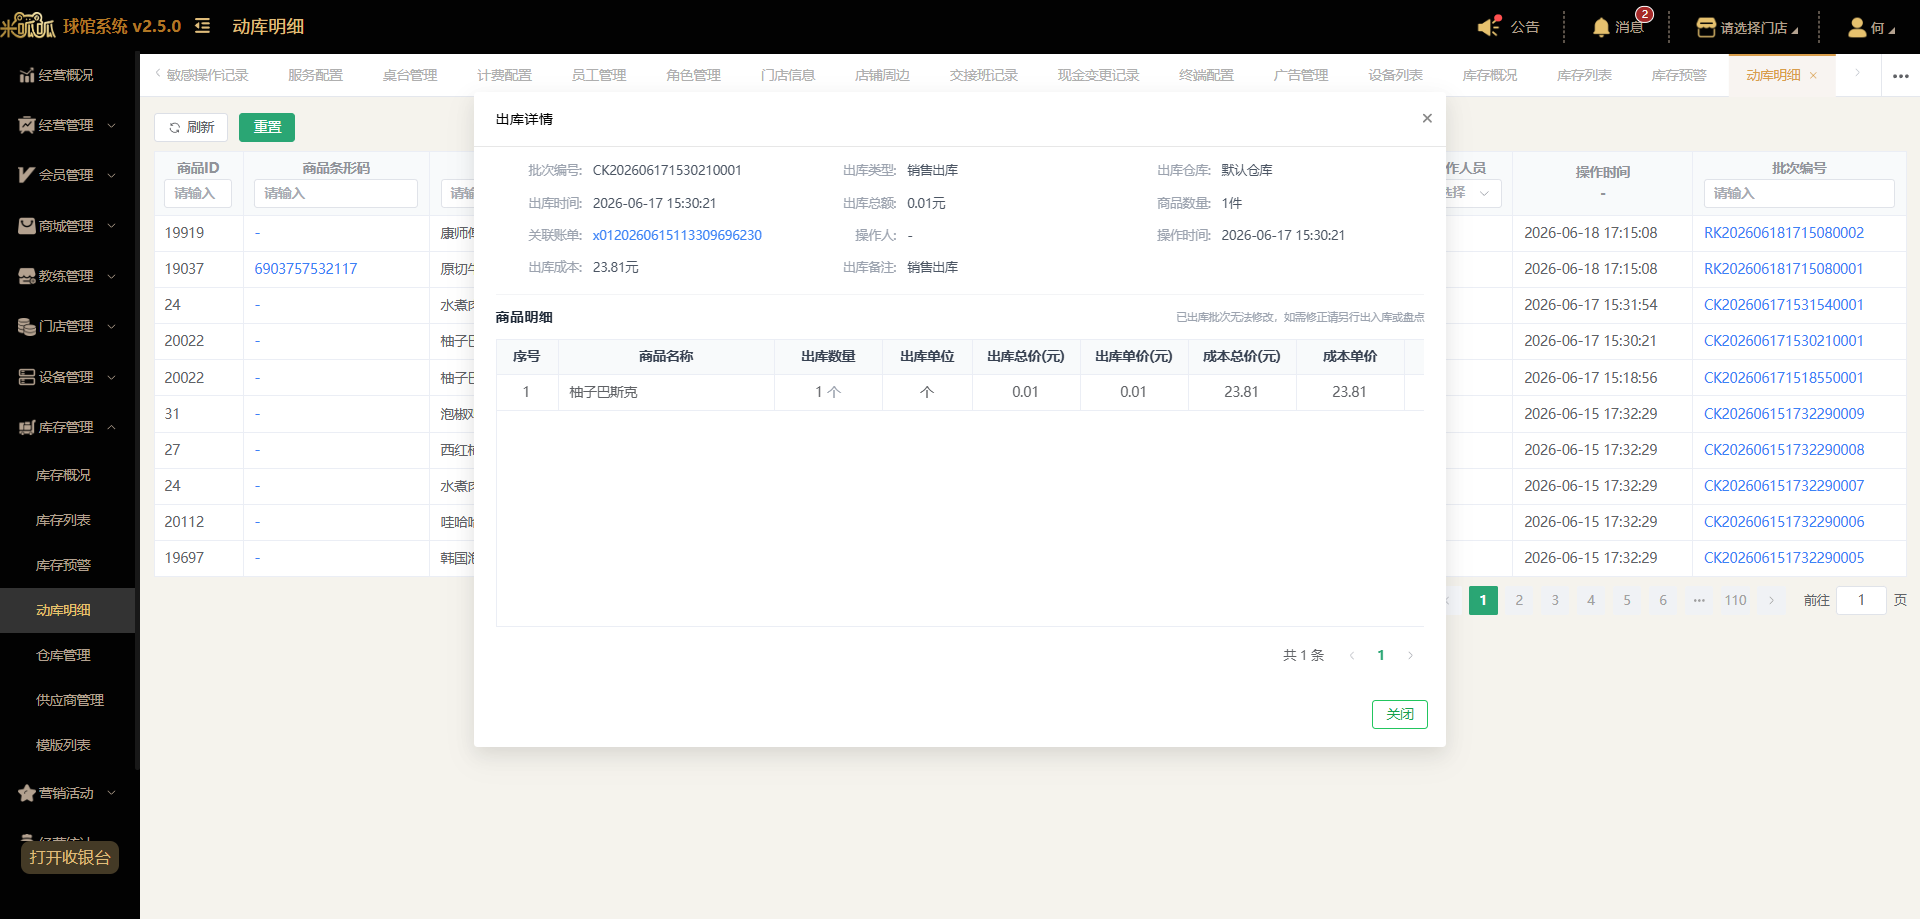Go to page 2 in pagination

(1519, 600)
